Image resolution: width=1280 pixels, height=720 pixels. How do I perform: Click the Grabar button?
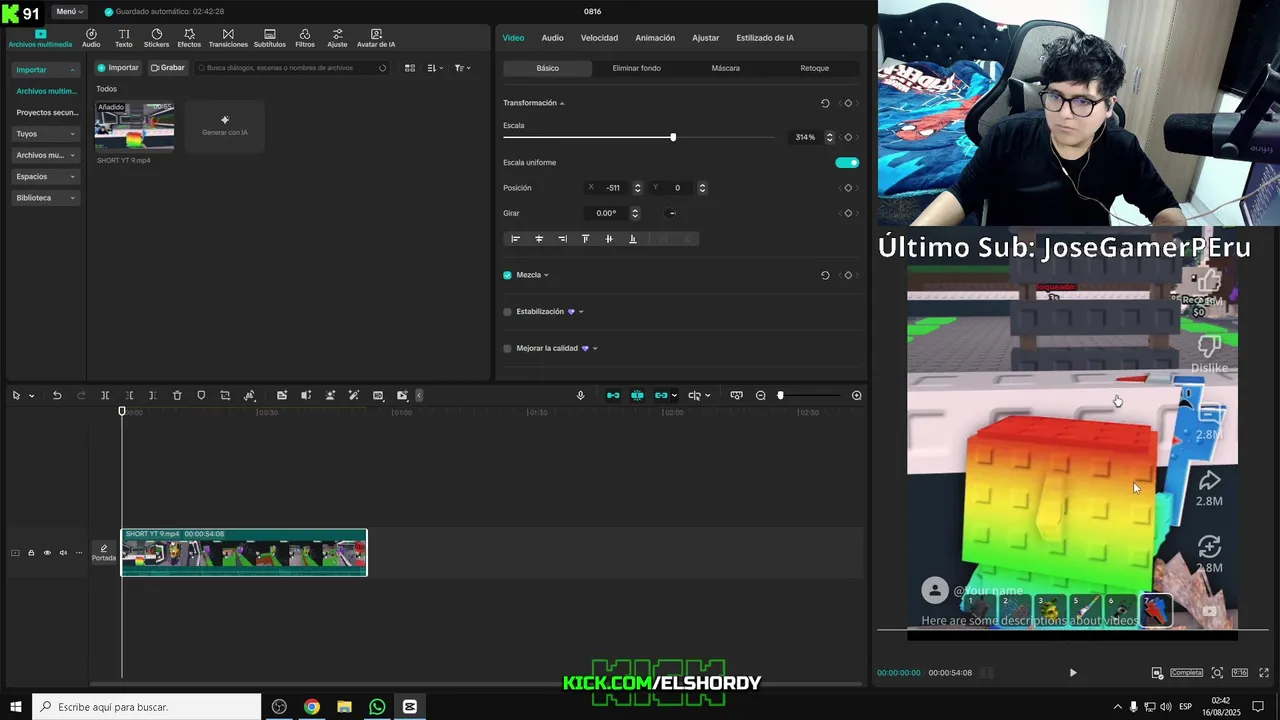[x=168, y=68]
